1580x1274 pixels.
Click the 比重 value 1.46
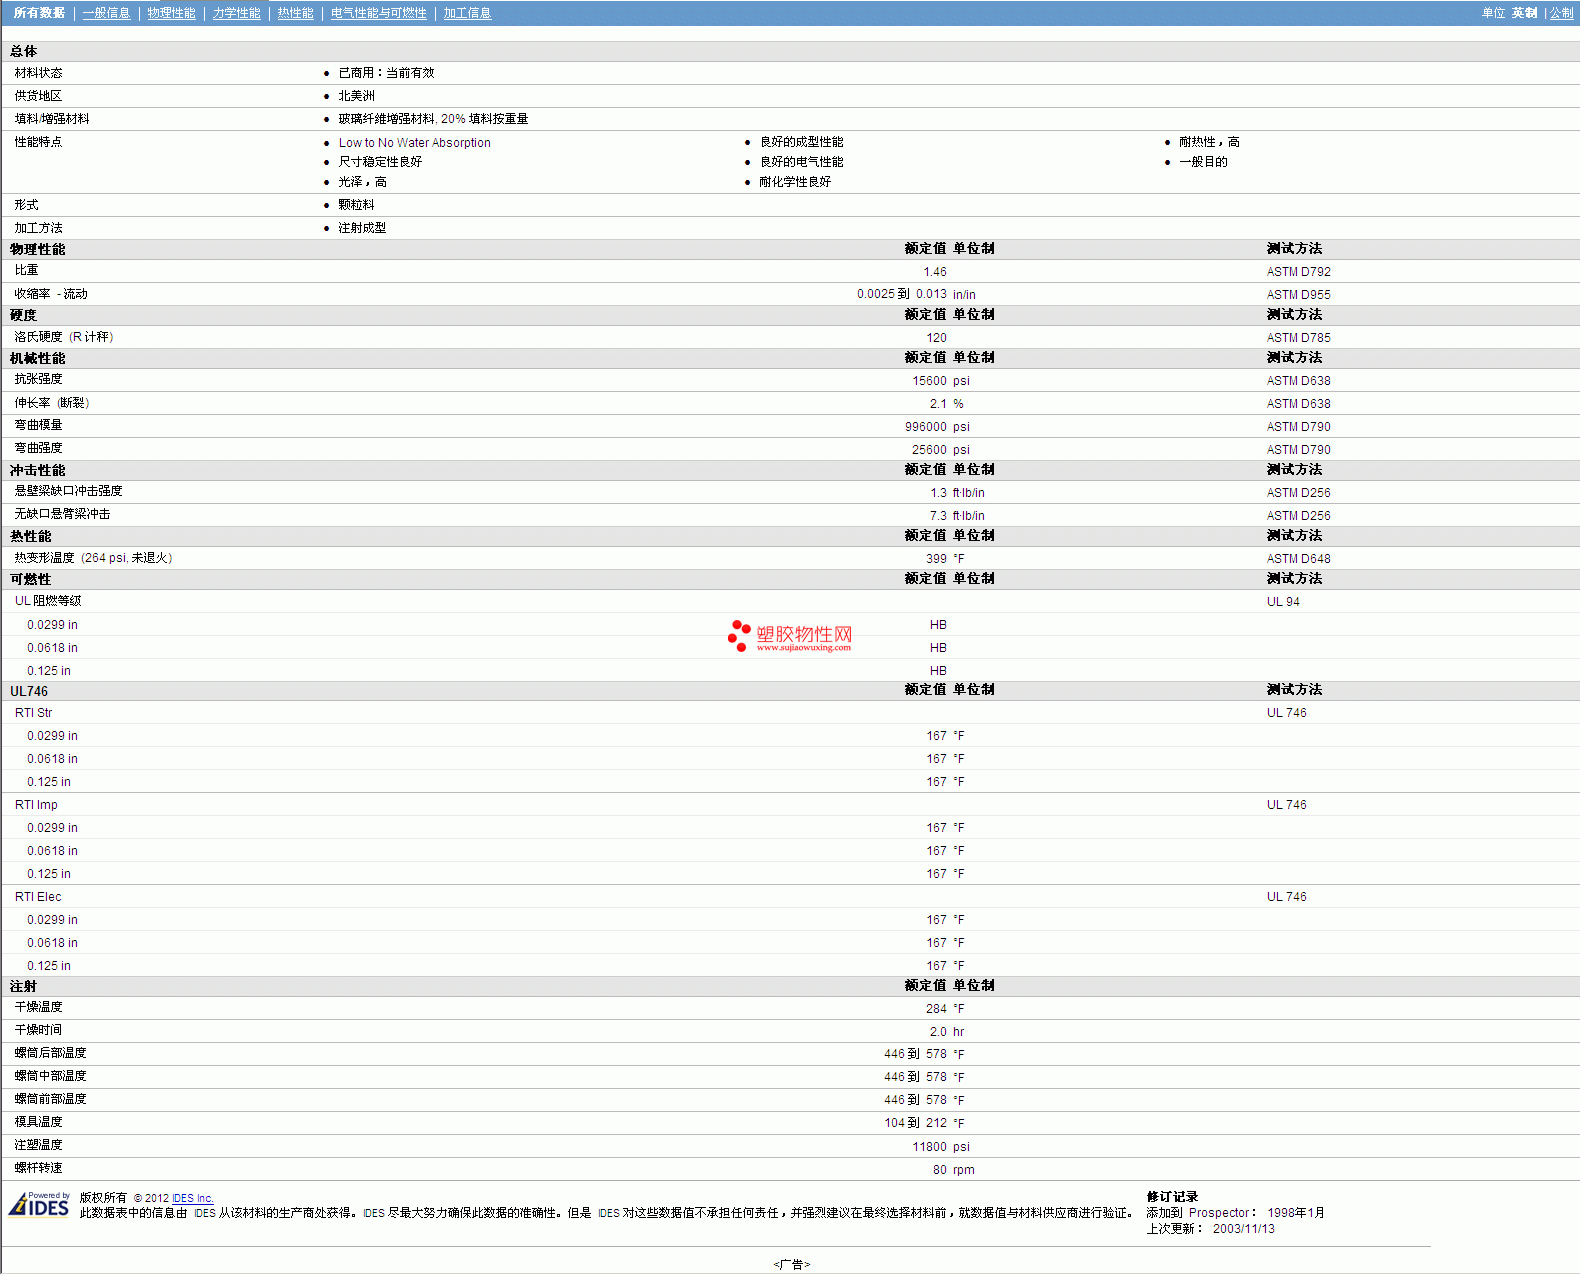[935, 272]
